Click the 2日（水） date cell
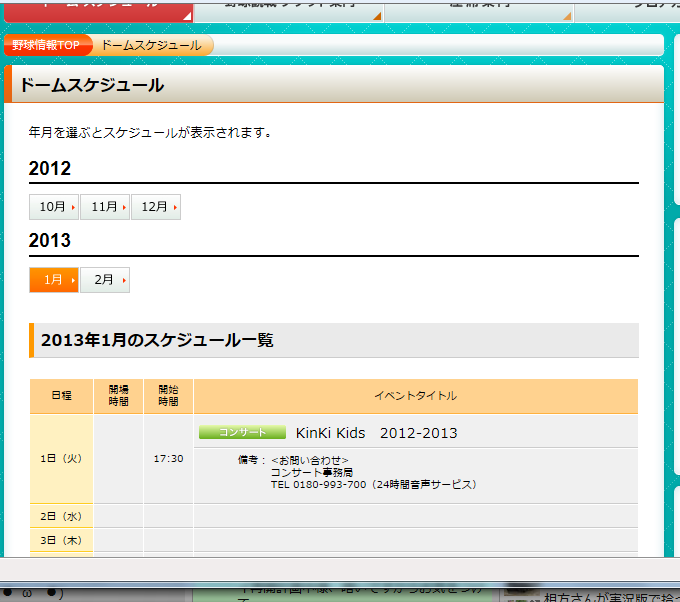The height and width of the screenshot is (602, 680). coord(62,516)
